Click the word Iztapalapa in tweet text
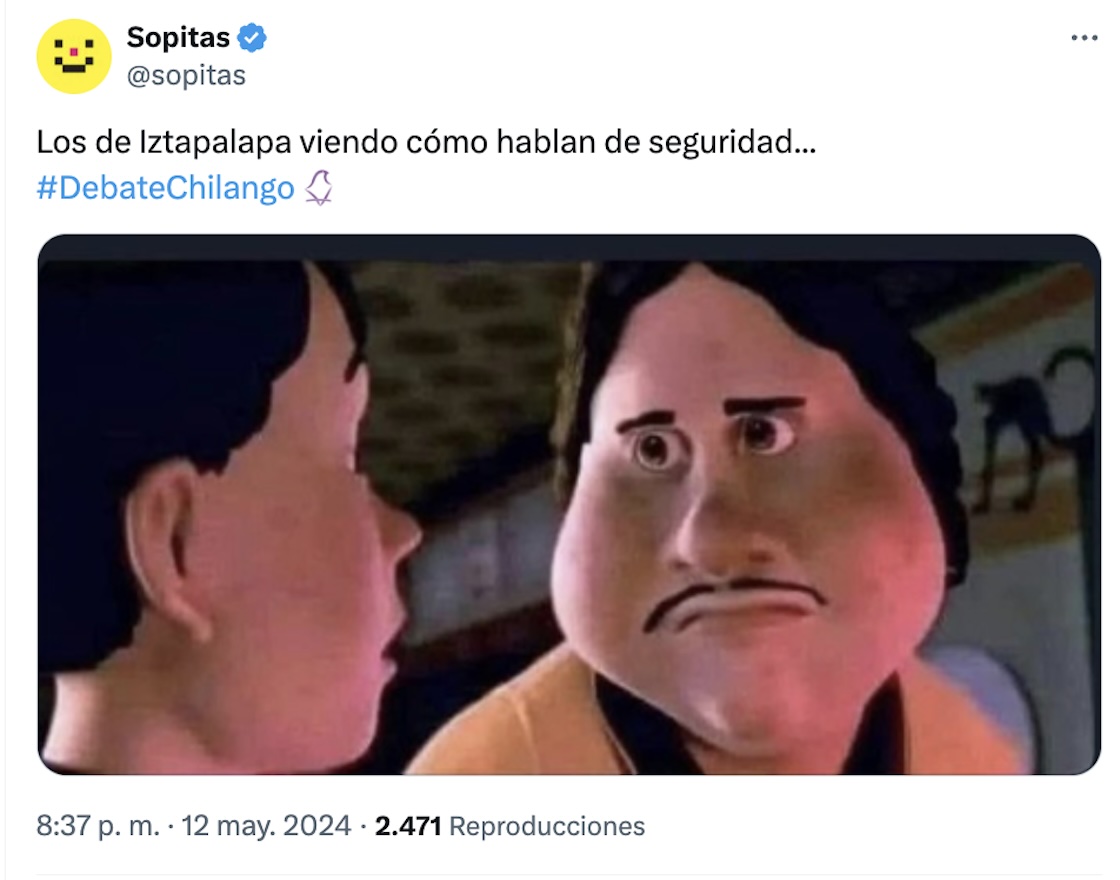 pyautogui.click(x=215, y=142)
